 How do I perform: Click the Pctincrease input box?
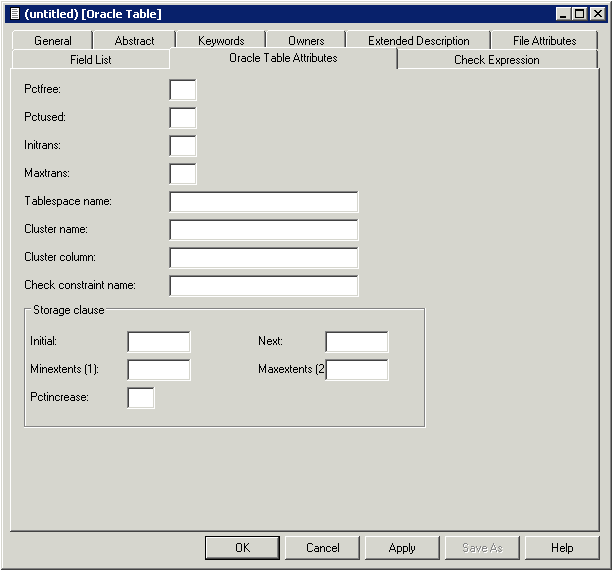point(141,398)
